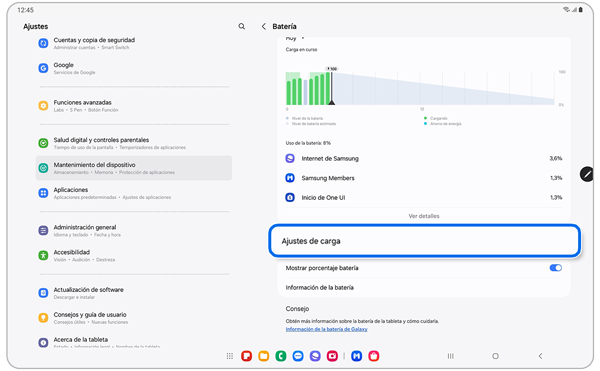Click the green Salud digital icon
Viewport: 600px width, 371px height.
[x=43, y=143]
